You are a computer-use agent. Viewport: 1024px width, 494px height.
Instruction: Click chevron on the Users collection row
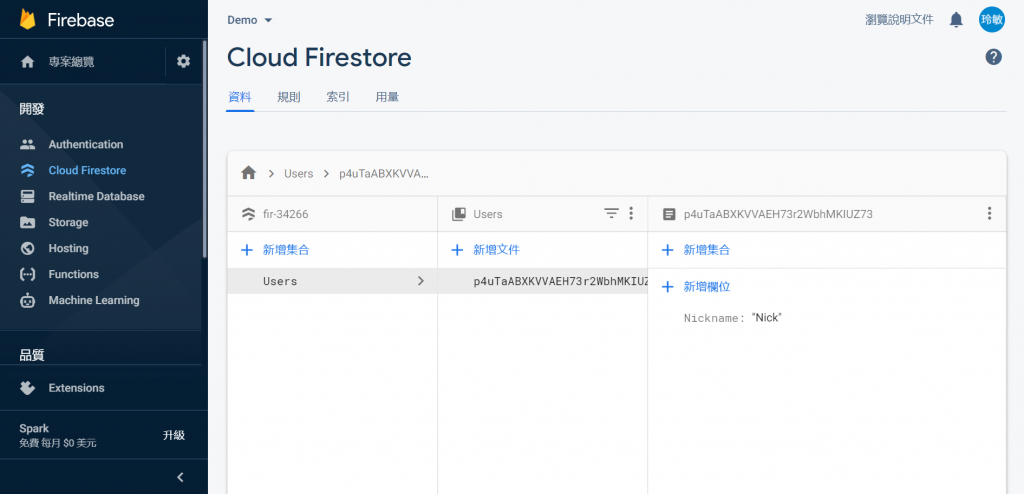pos(421,281)
